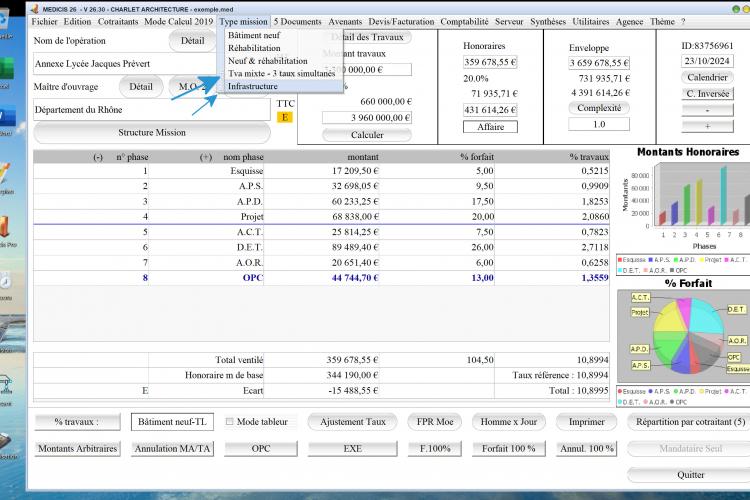Click the (+) add phase header control
This screenshot has width=750, height=500.
pos(206,157)
